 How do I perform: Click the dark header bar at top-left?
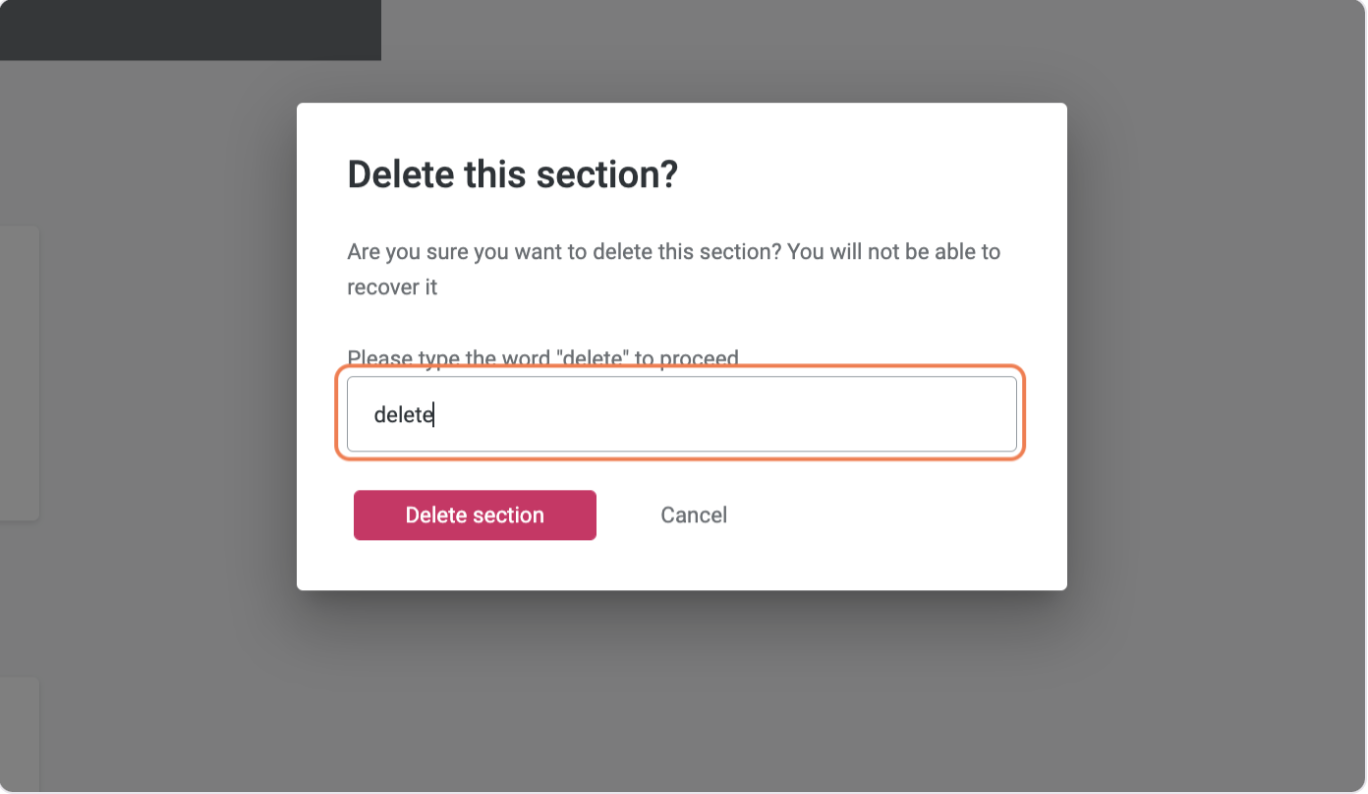pos(190,30)
